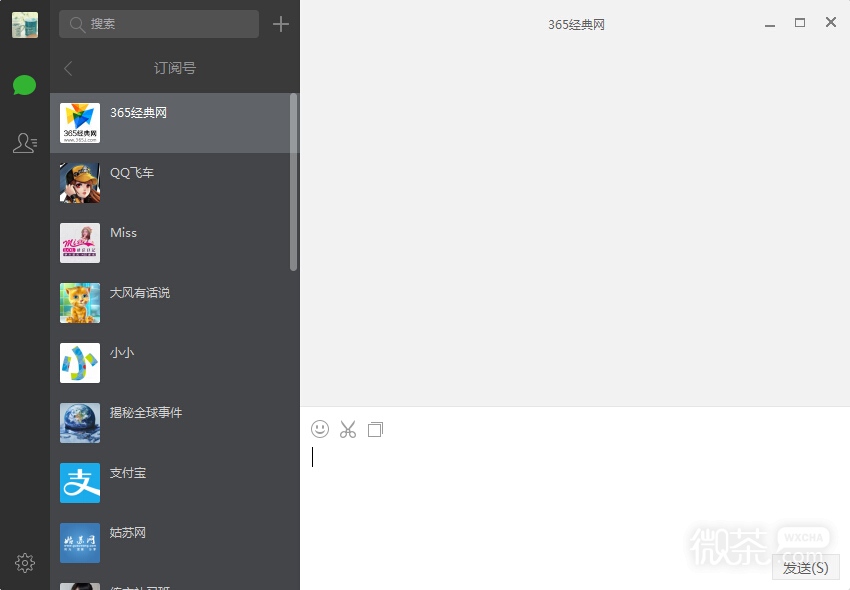Click the 姑苏网 account thumbnail
Viewport: 850px width, 590px height.
79,543
